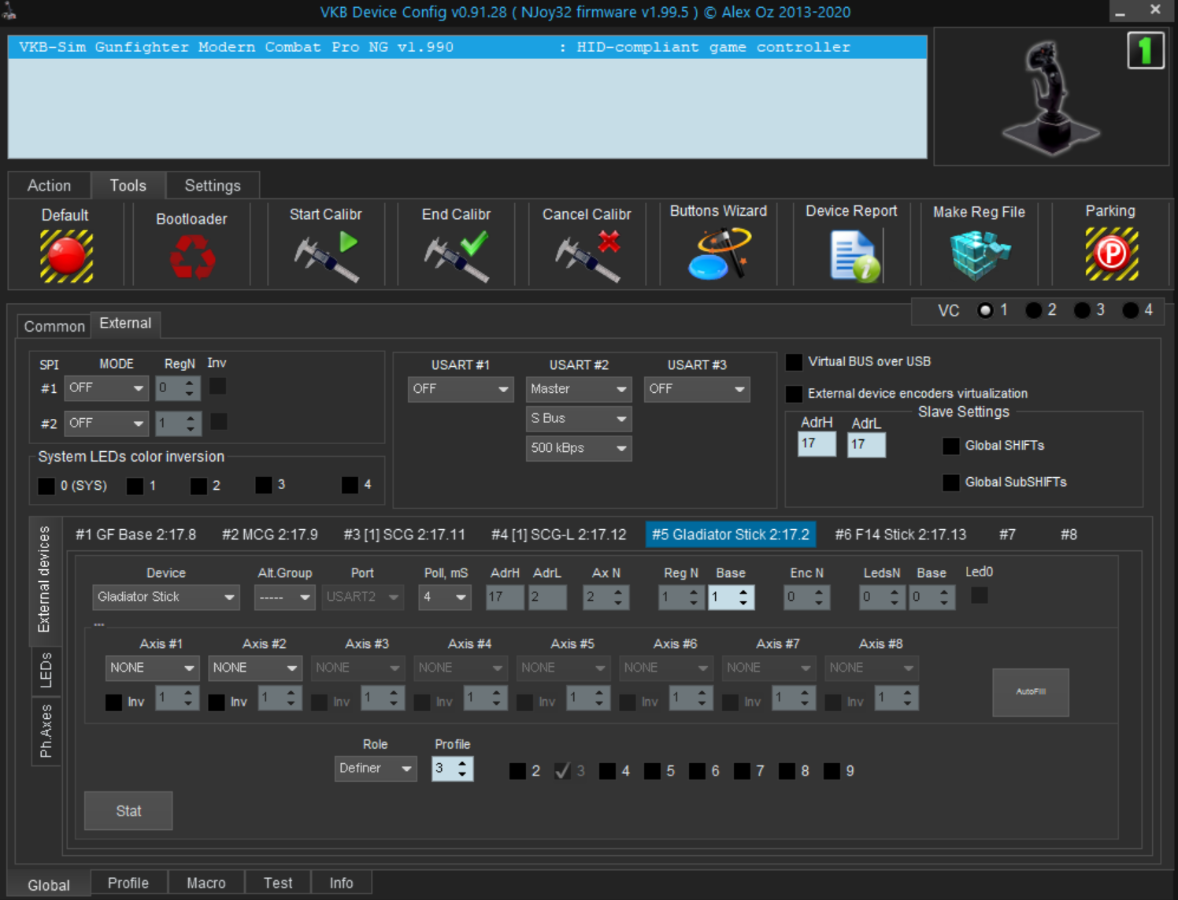Viewport: 1178px width, 900px height.
Task: Select the #7 external device tab
Action: click(1007, 535)
